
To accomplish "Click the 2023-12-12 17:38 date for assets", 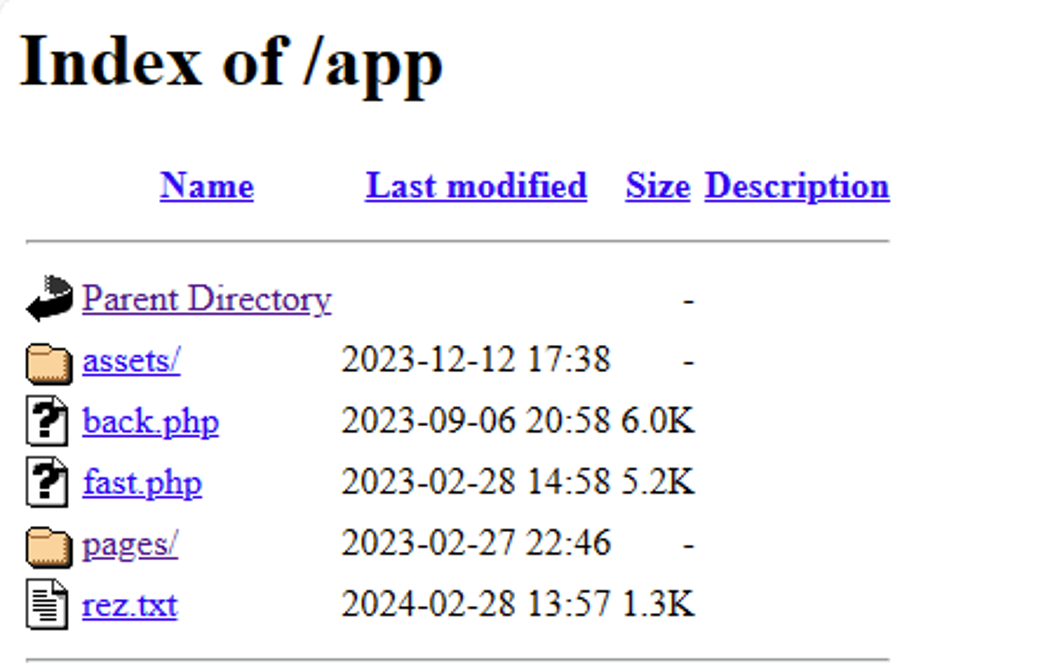I will (x=475, y=360).
